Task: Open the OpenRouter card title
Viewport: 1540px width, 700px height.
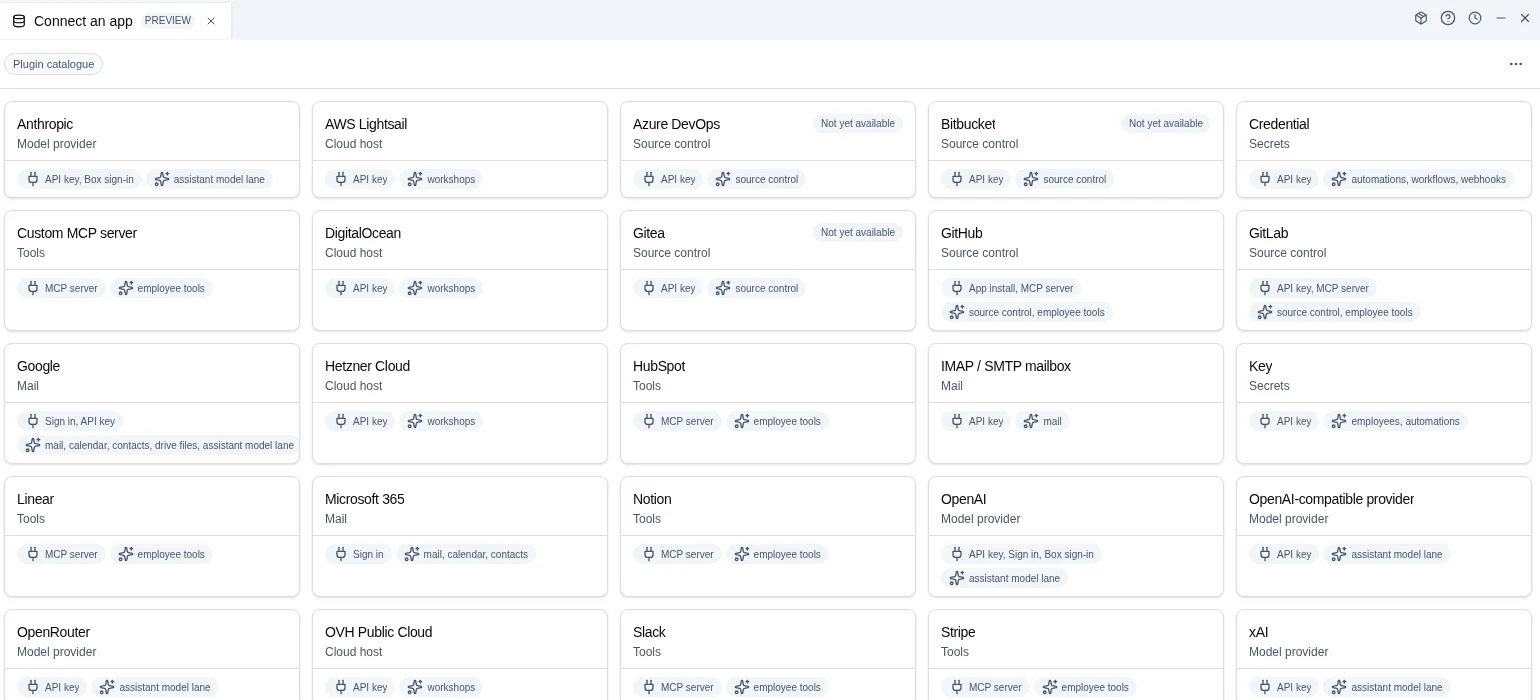Action: tap(53, 632)
